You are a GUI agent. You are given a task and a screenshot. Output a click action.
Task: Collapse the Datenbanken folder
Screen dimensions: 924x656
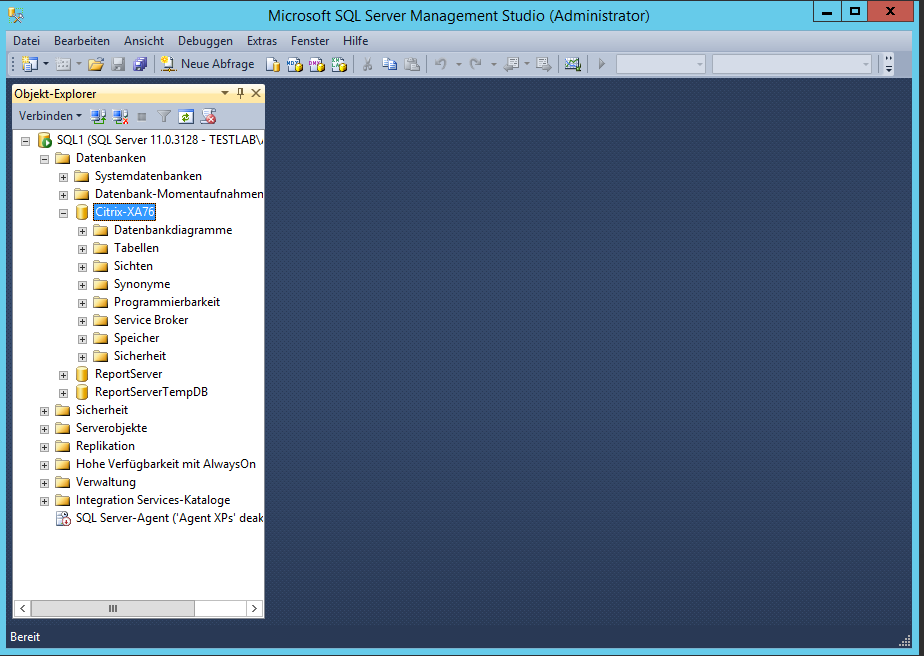pos(44,159)
